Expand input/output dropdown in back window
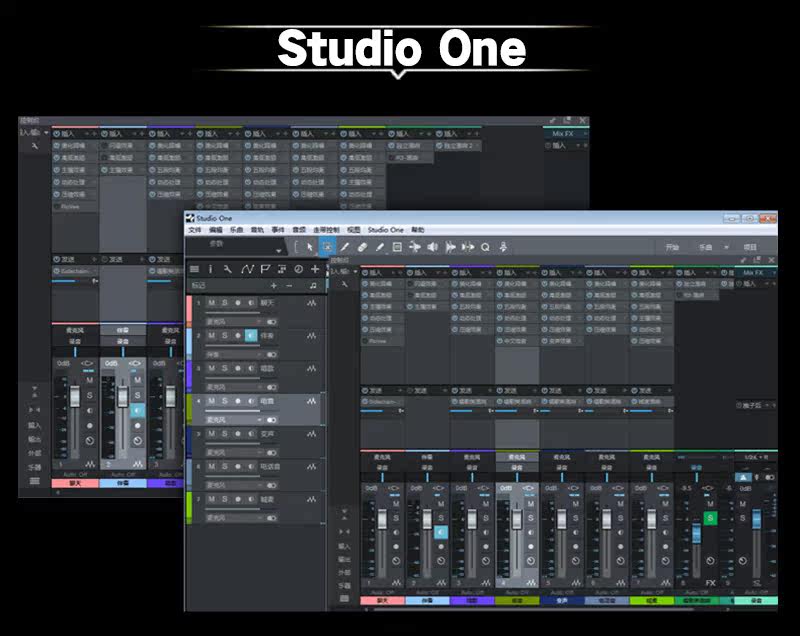The height and width of the screenshot is (636, 800). 46,133
